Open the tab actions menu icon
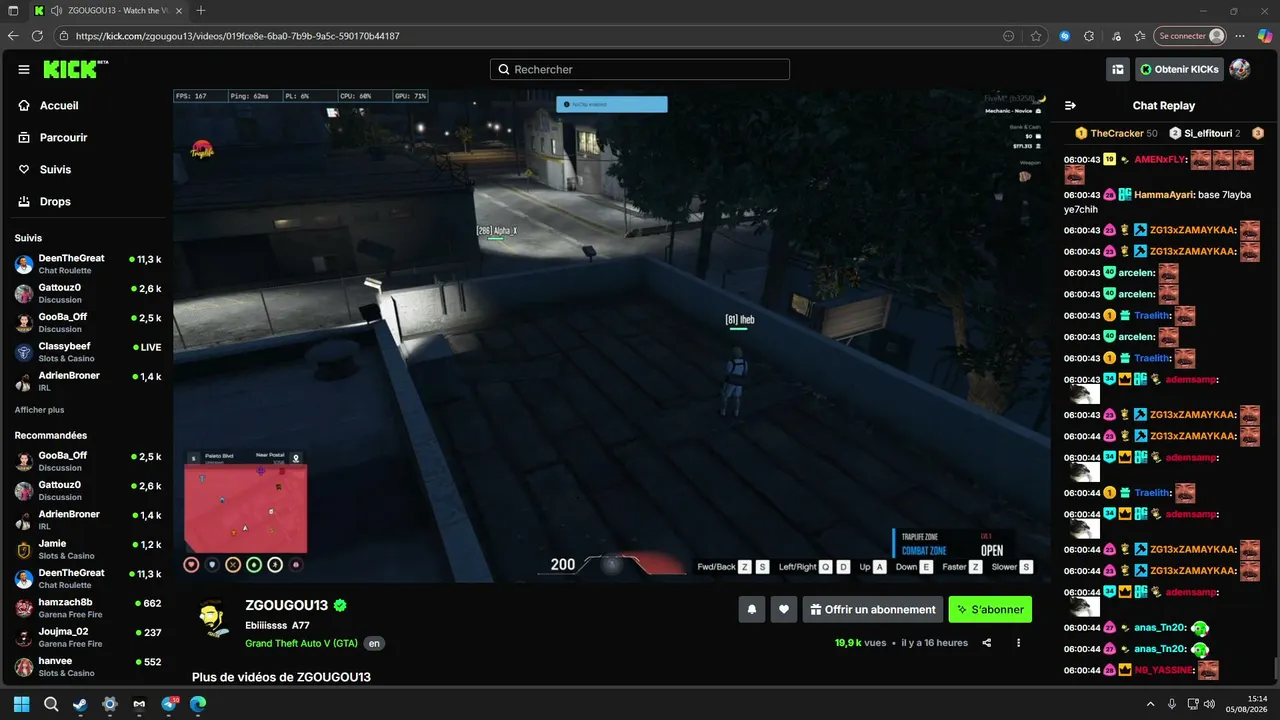The height and width of the screenshot is (720, 1280). tap(13, 10)
